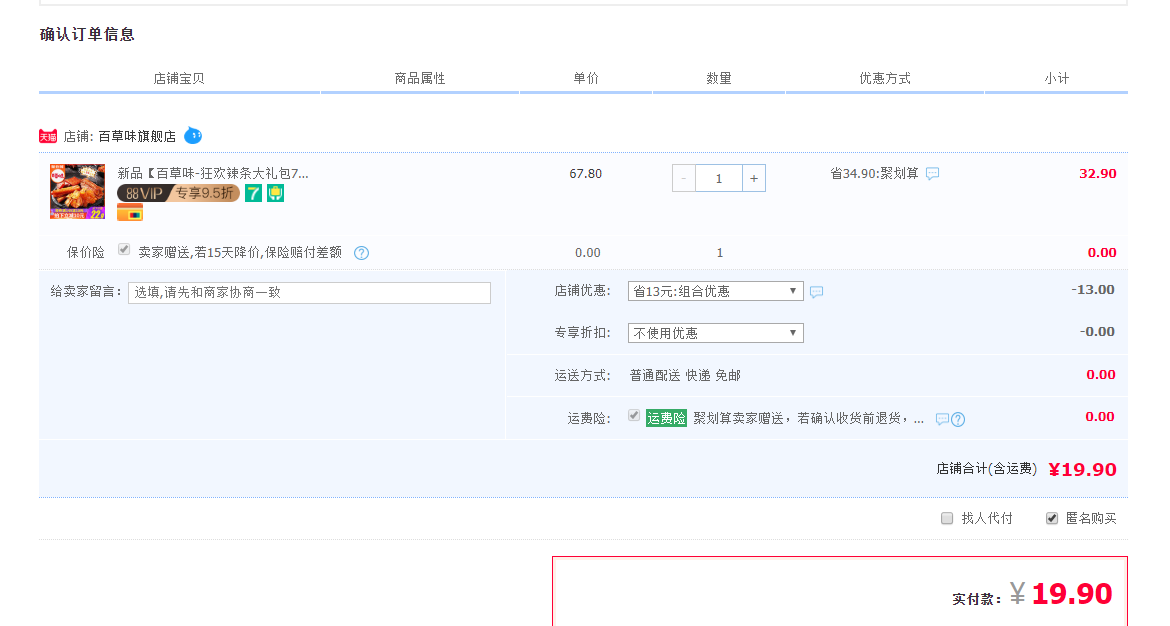Click the green 7-day return badge
The height and width of the screenshot is (626, 1170).
254,193
